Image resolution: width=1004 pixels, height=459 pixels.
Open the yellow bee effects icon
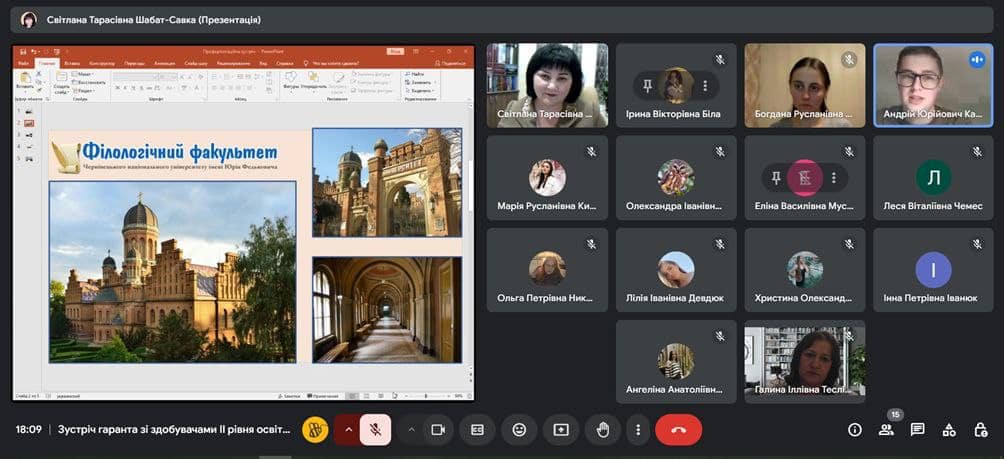pyautogui.click(x=315, y=430)
